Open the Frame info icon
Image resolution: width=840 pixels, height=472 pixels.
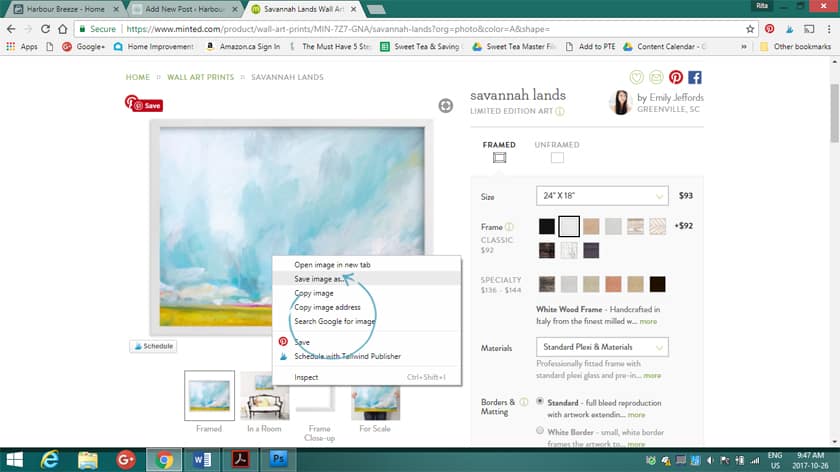coord(509,227)
